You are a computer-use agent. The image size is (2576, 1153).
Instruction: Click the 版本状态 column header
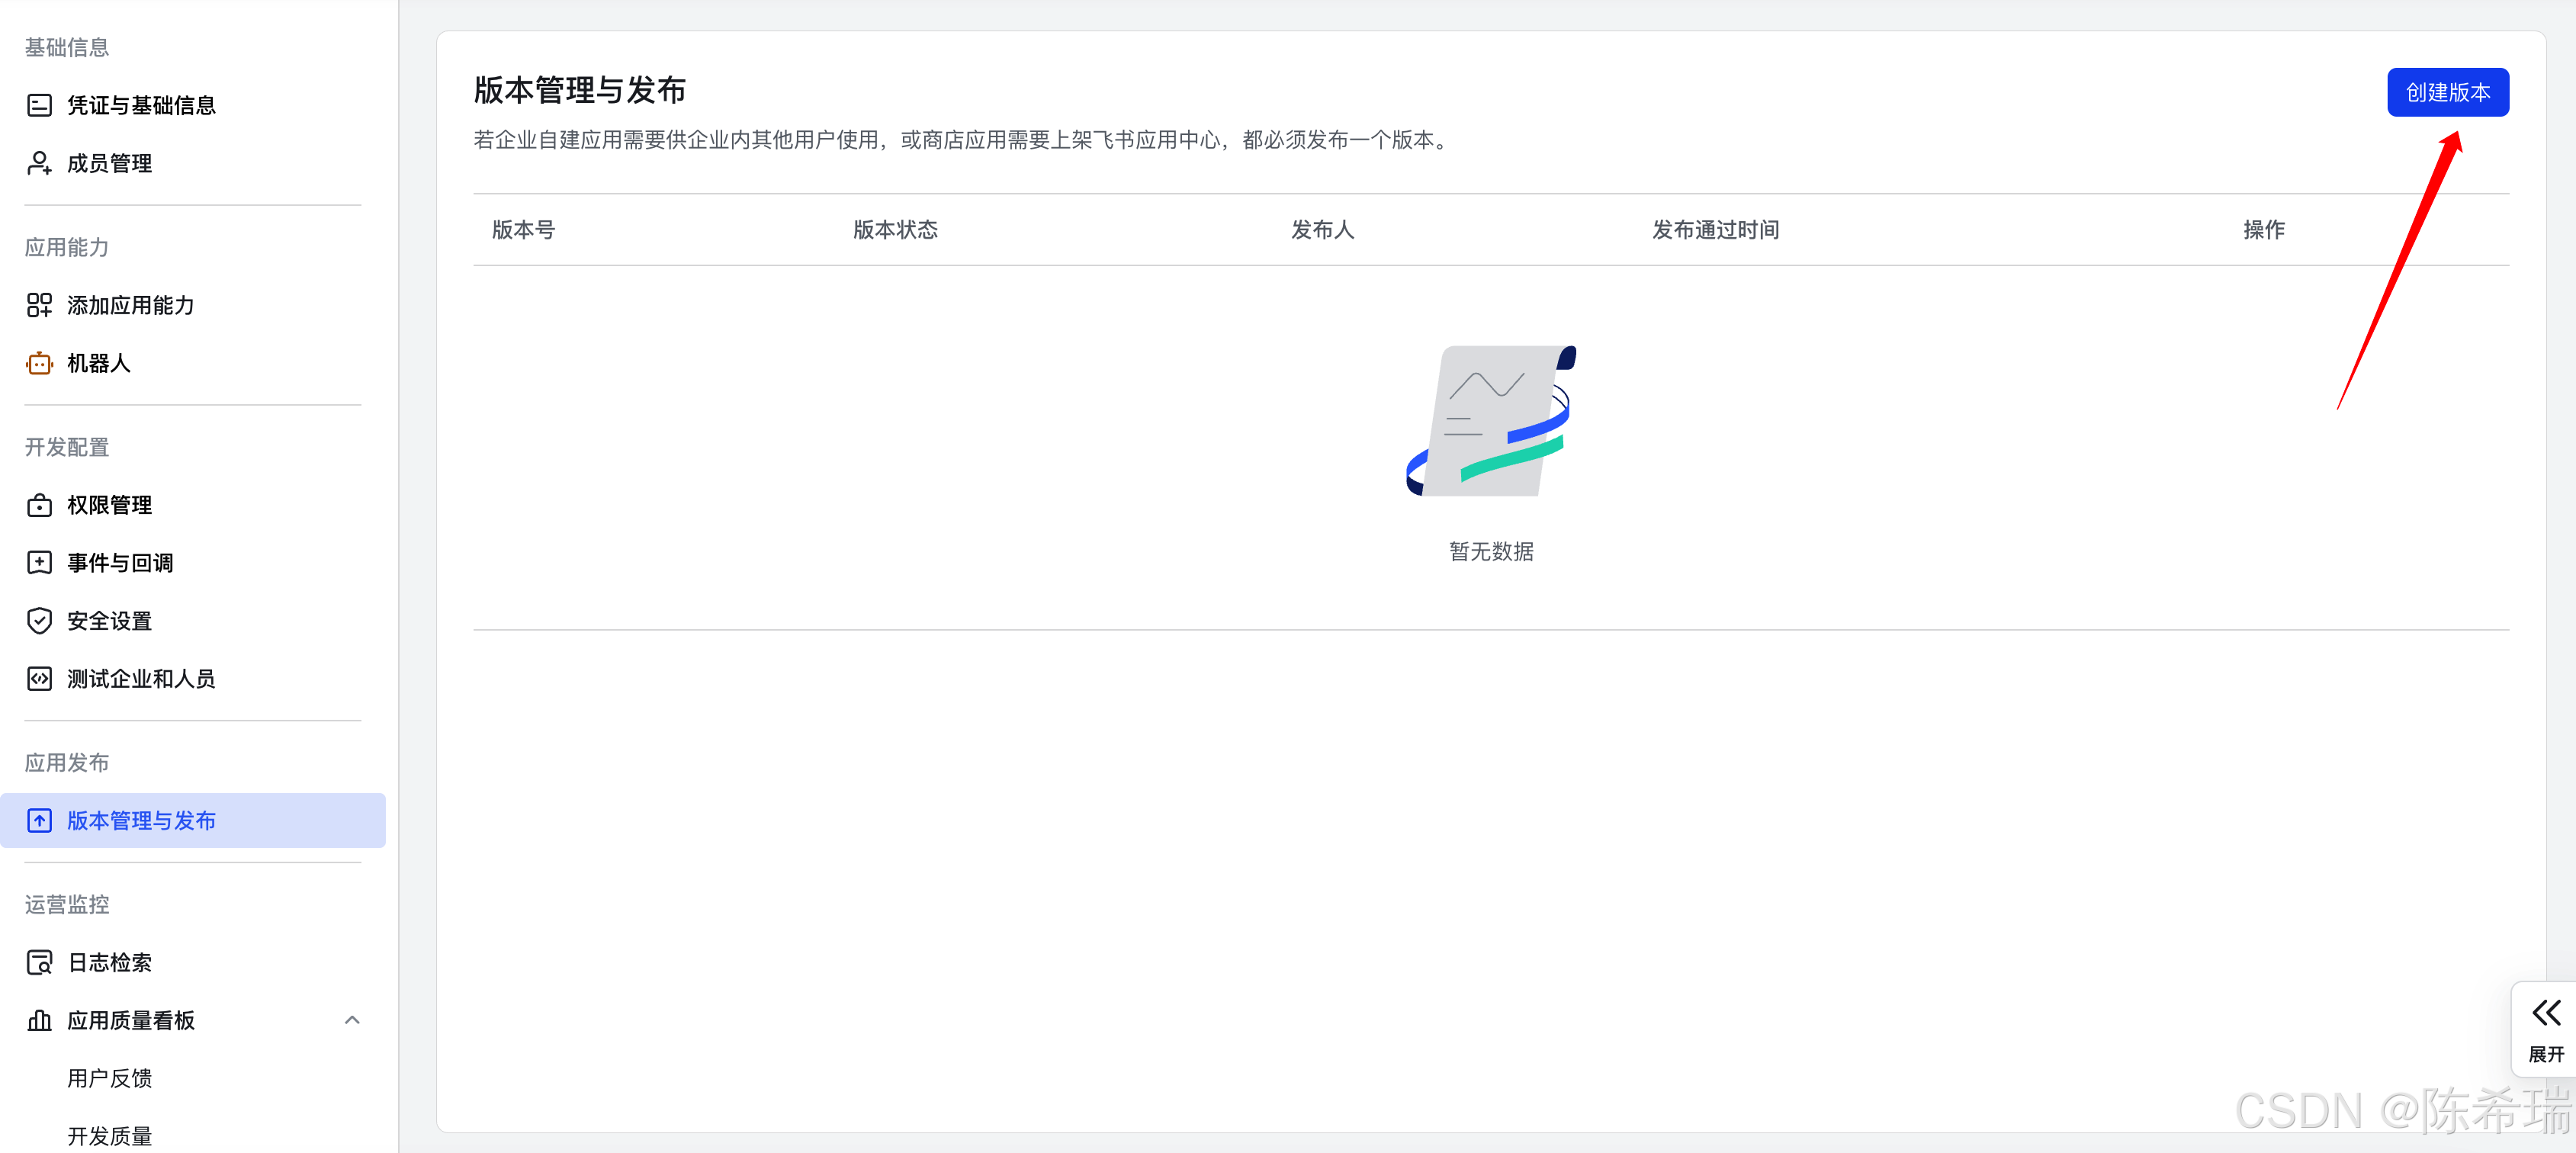895,229
